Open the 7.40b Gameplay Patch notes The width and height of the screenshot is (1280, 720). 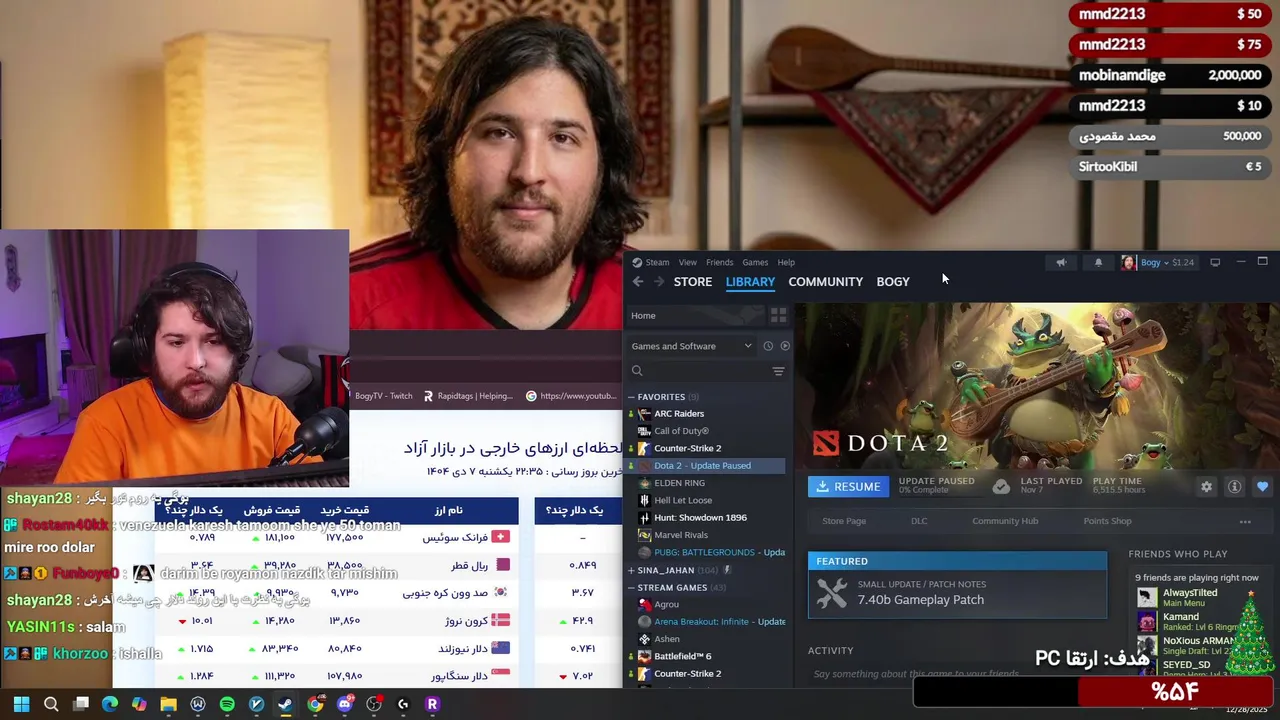tap(957, 594)
